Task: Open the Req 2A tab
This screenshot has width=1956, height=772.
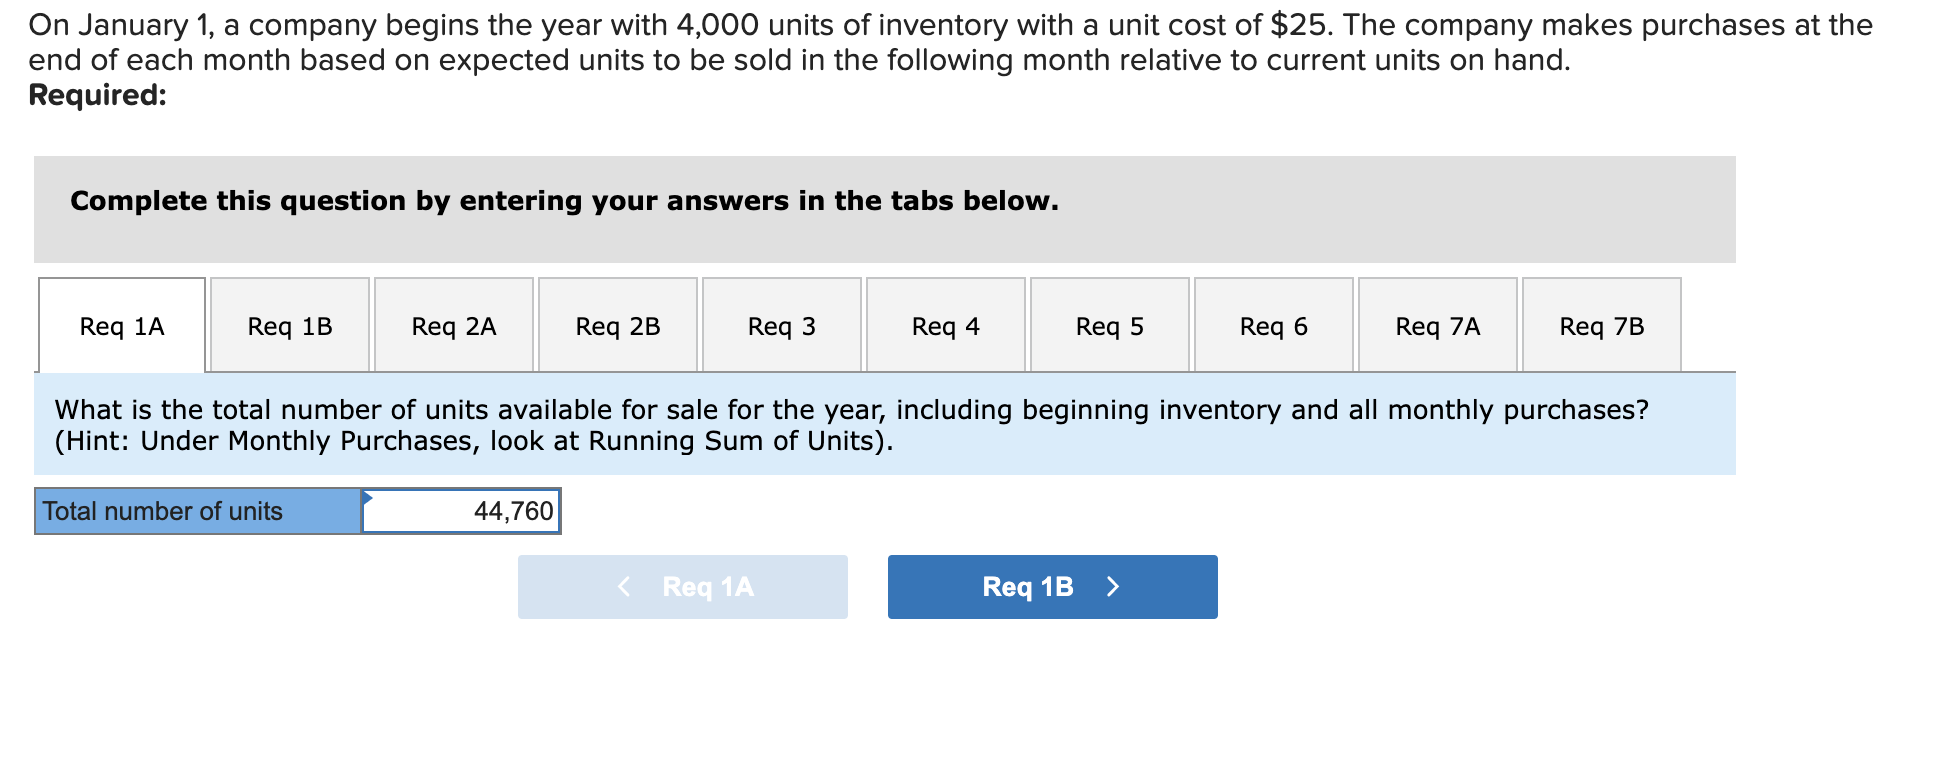Action: point(453,325)
